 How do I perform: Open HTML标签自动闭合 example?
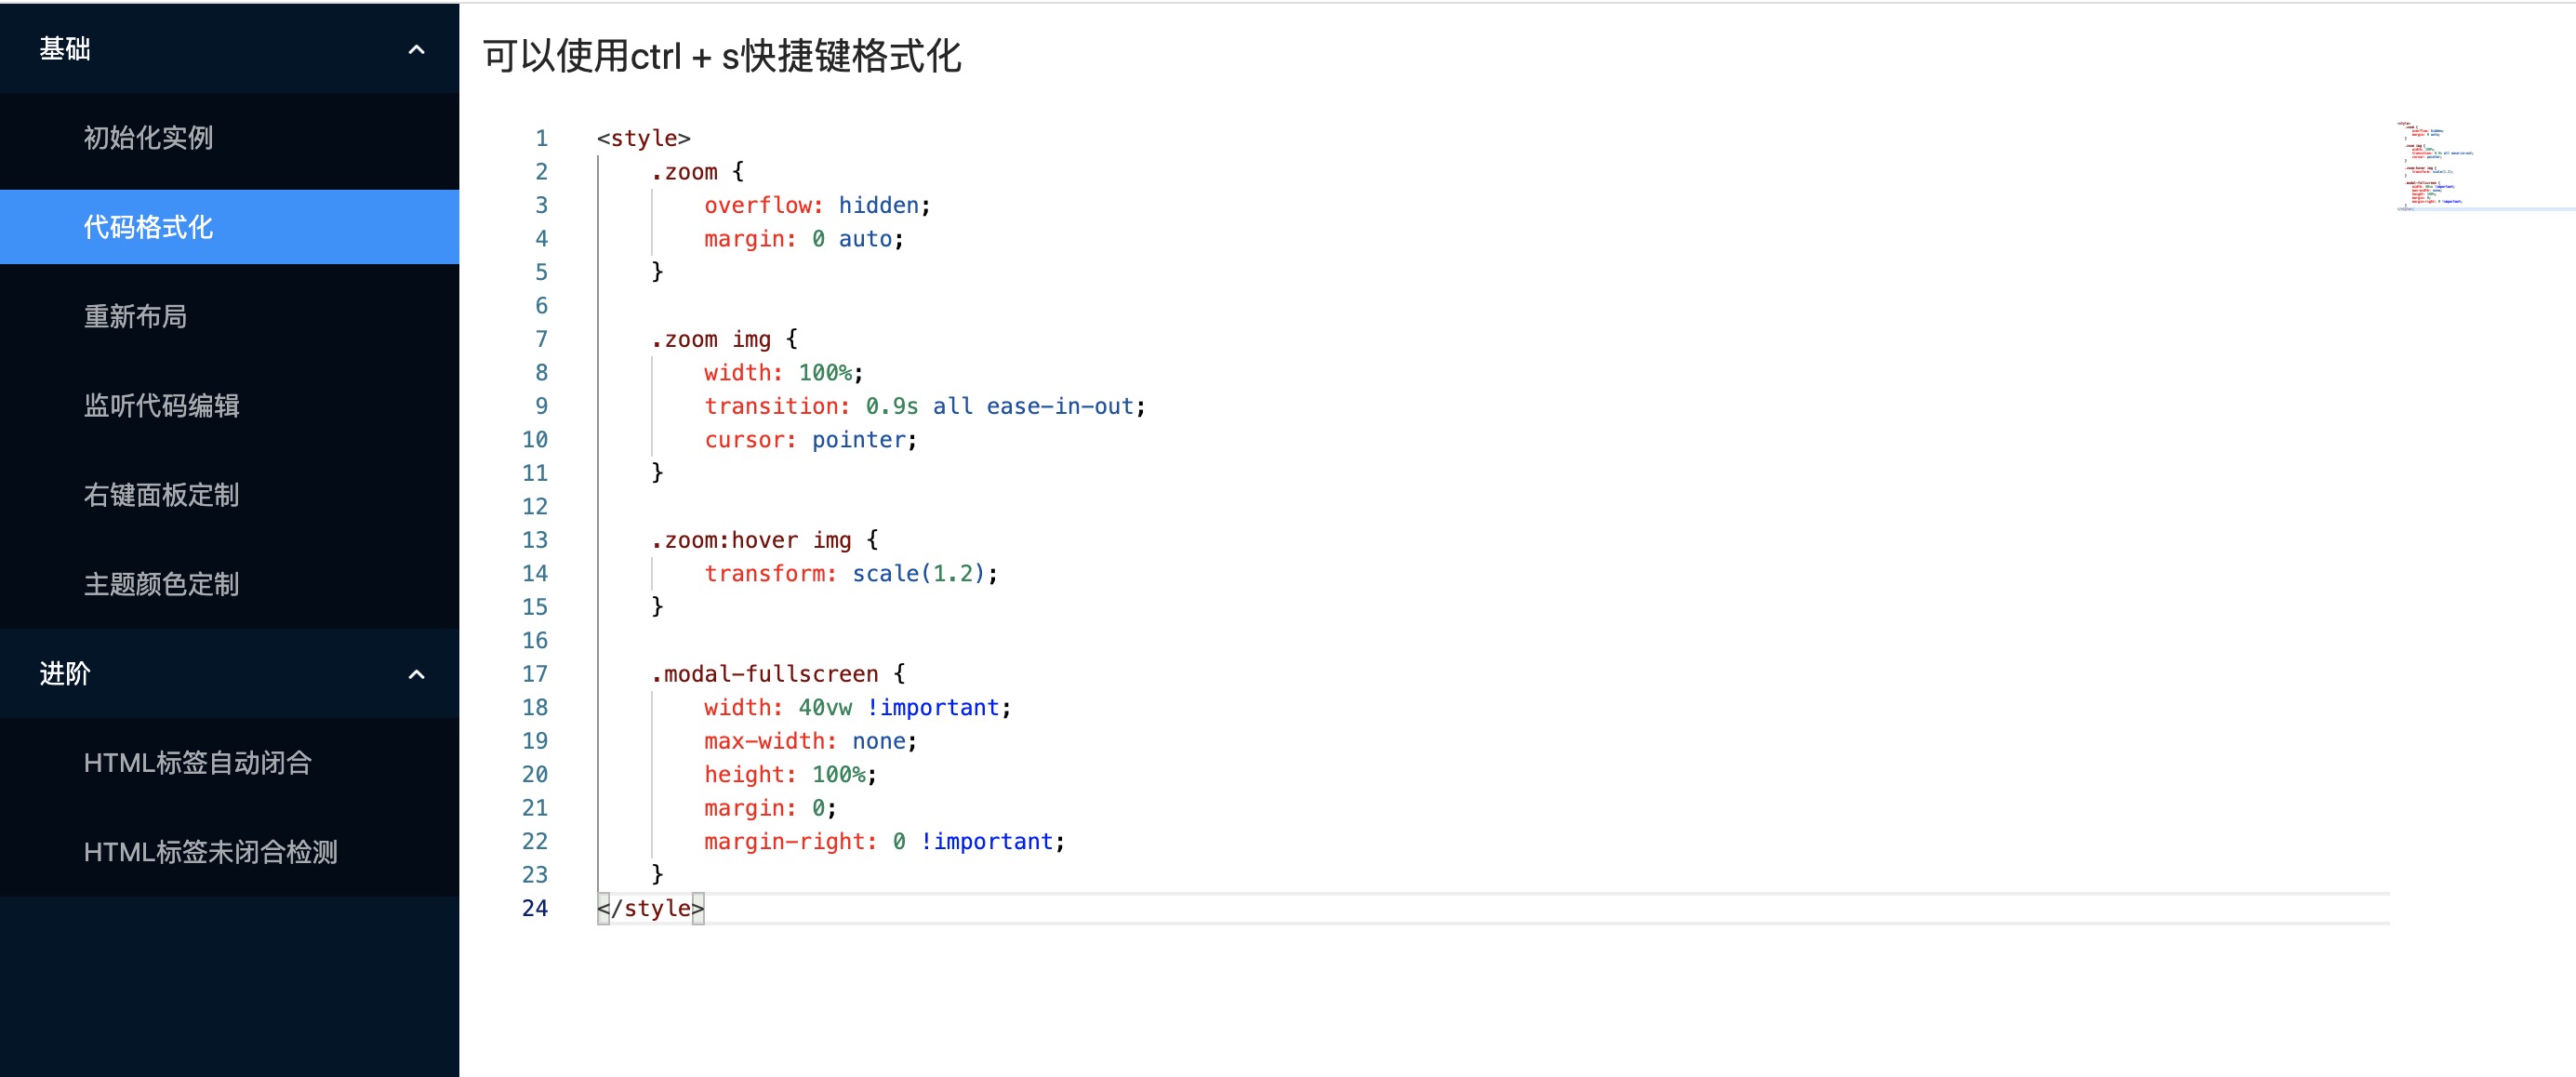[197, 763]
